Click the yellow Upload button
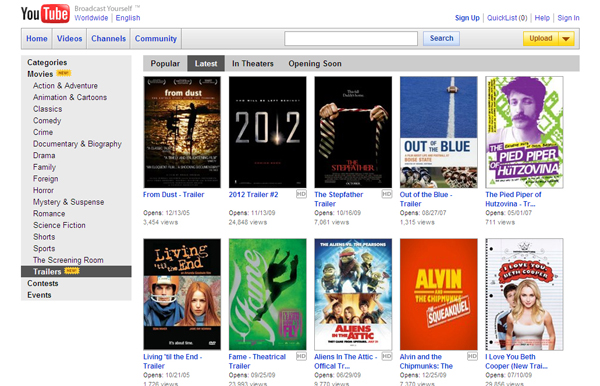Viewport: 600px width, 386px height. point(541,39)
